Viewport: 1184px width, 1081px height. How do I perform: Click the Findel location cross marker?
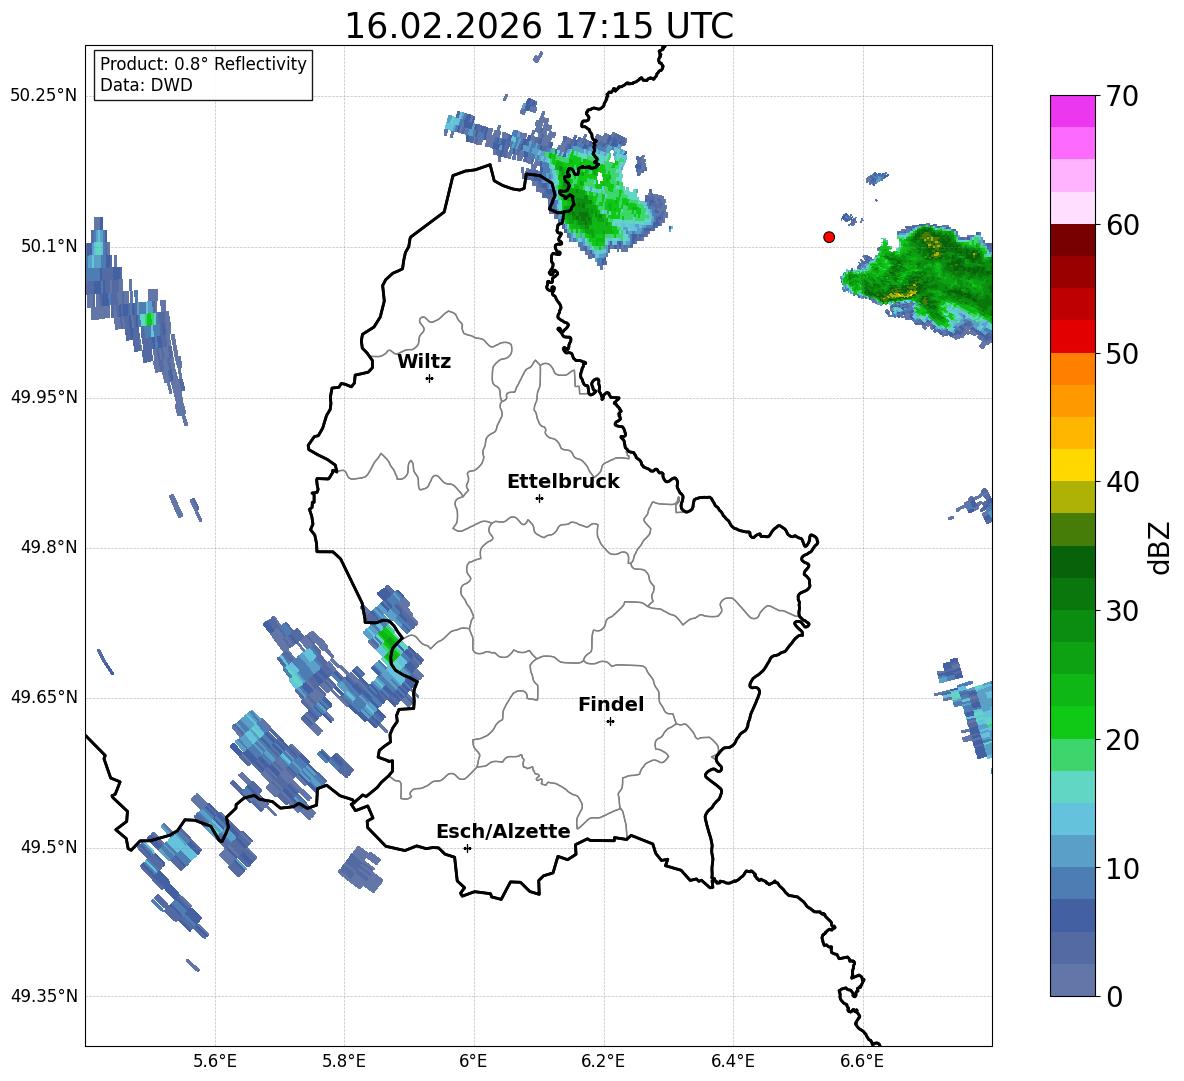[610, 722]
